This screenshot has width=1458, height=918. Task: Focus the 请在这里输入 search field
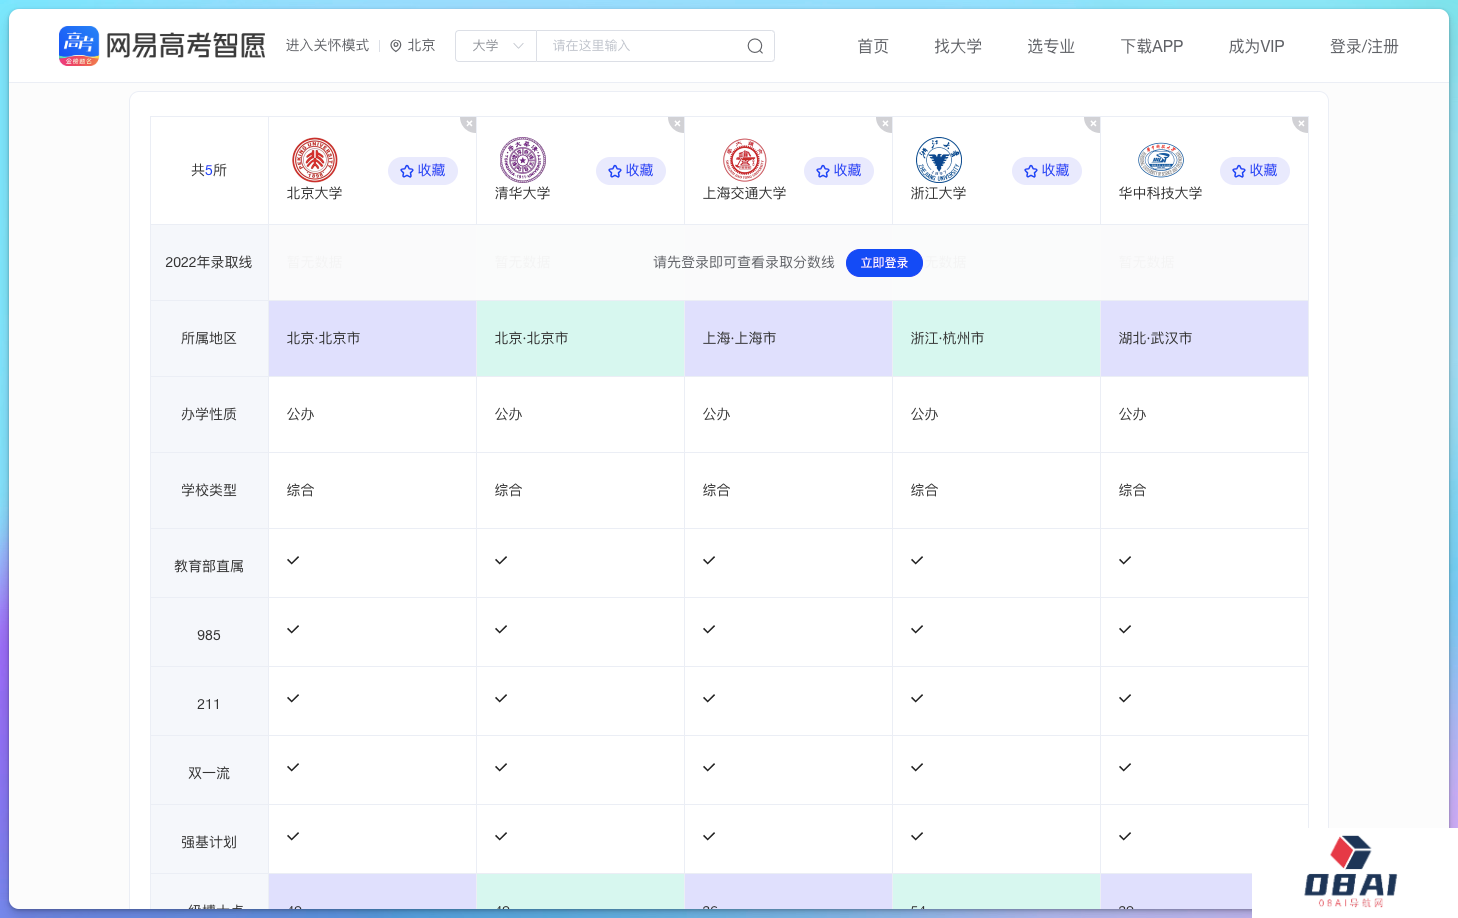pyautogui.click(x=640, y=46)
